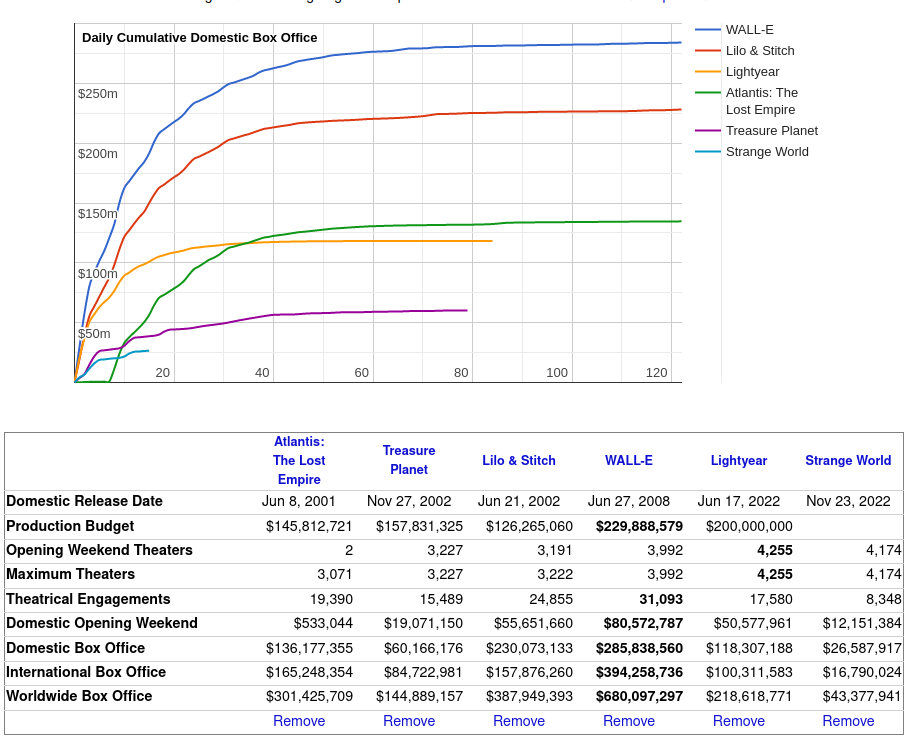
Task: Select the Production Budget row label
Action: click(x=70, y=526)
